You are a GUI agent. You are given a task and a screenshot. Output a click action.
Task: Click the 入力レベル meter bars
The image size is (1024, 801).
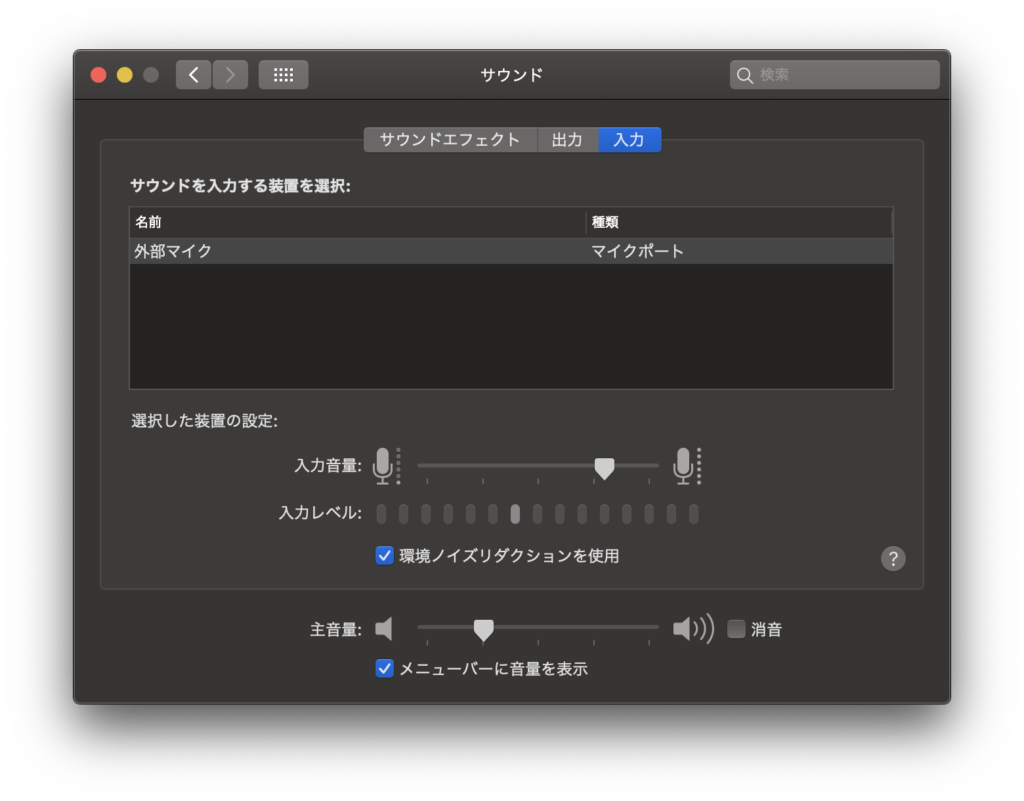[x=537, y=514]
